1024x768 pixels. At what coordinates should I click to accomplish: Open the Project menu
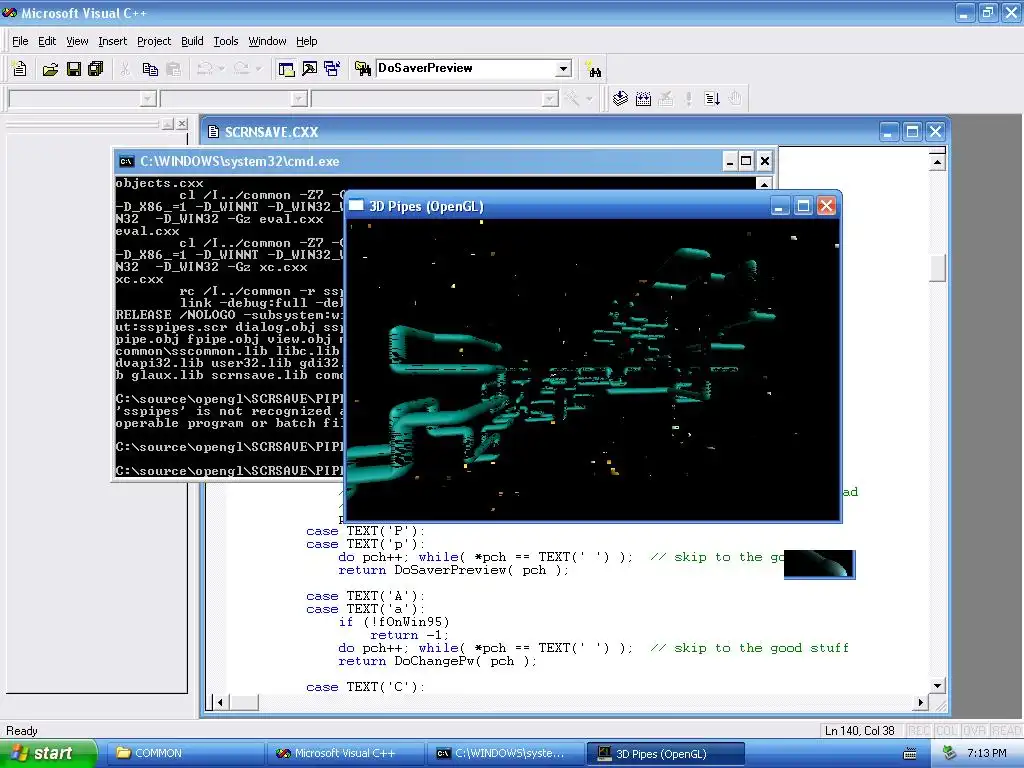(154, 41)
